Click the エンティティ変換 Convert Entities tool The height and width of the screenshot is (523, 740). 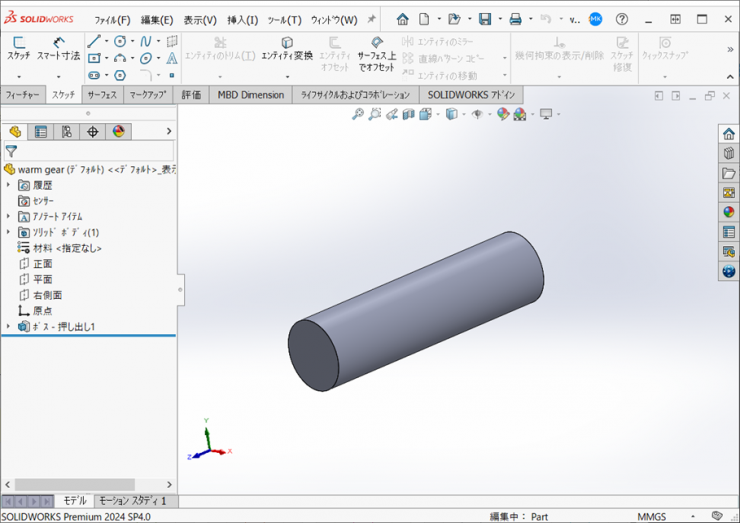287,48
